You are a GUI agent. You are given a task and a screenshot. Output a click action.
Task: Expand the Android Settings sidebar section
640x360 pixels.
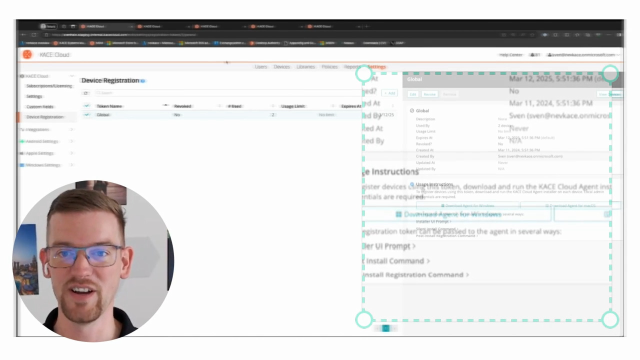tap(71, 141)
